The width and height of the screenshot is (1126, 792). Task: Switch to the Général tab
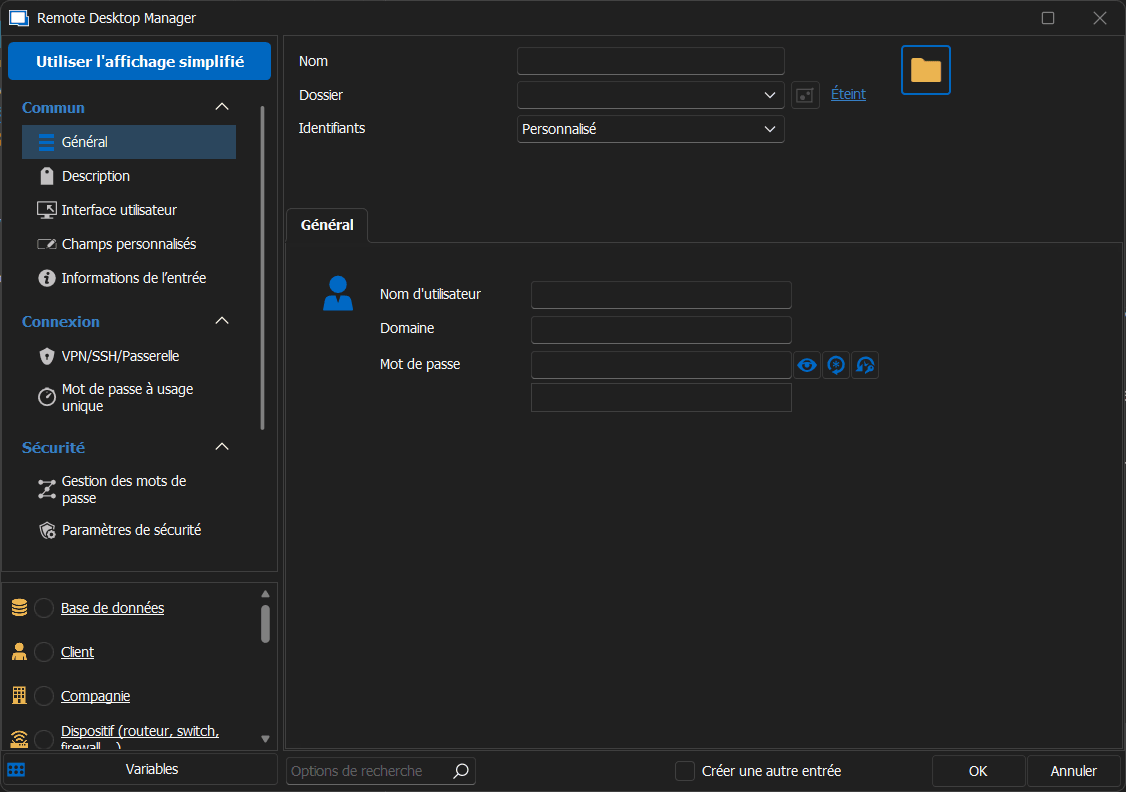pyautogui.click(x=327, y=225)
